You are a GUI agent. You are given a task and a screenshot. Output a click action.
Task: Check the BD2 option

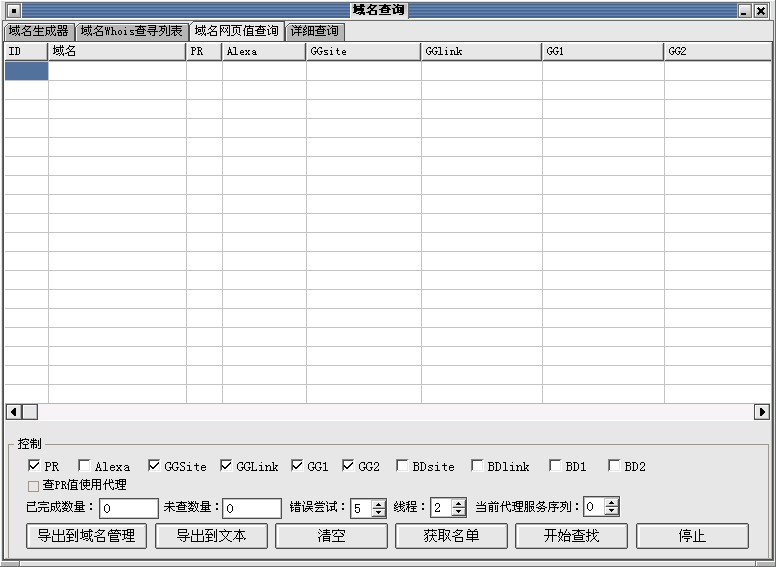614,466
